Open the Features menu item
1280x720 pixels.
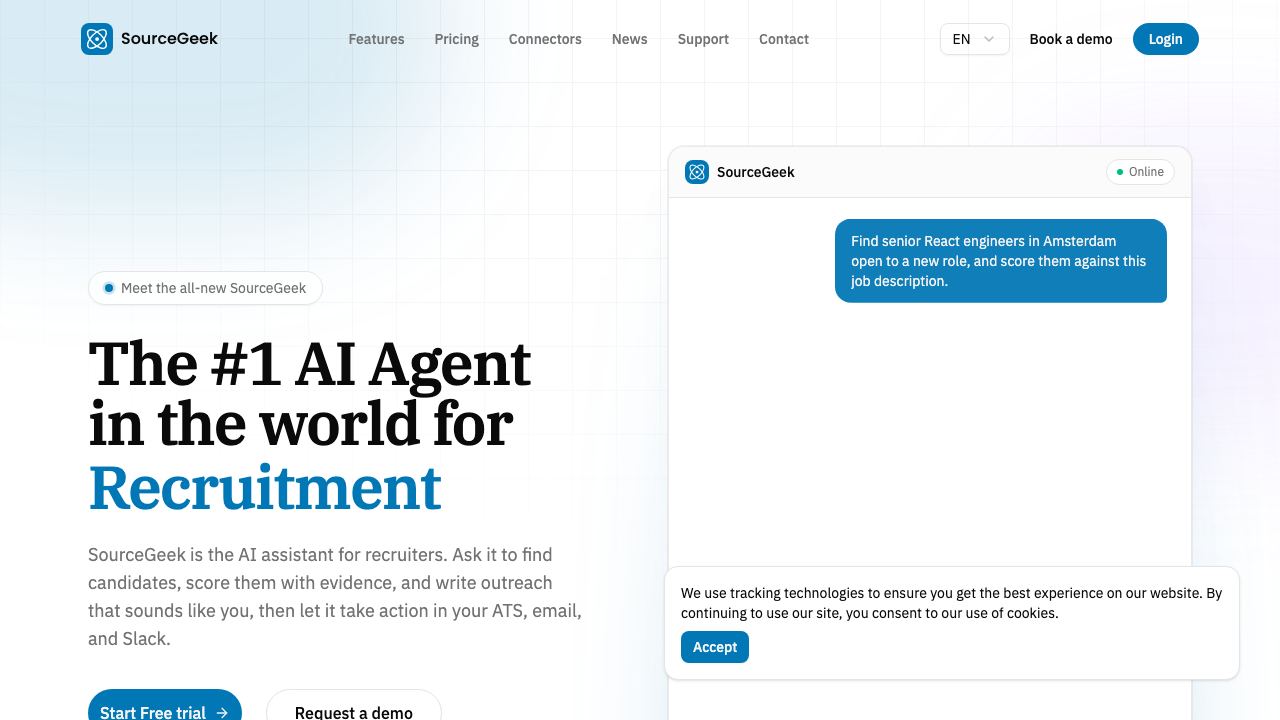tap(376, 39)
